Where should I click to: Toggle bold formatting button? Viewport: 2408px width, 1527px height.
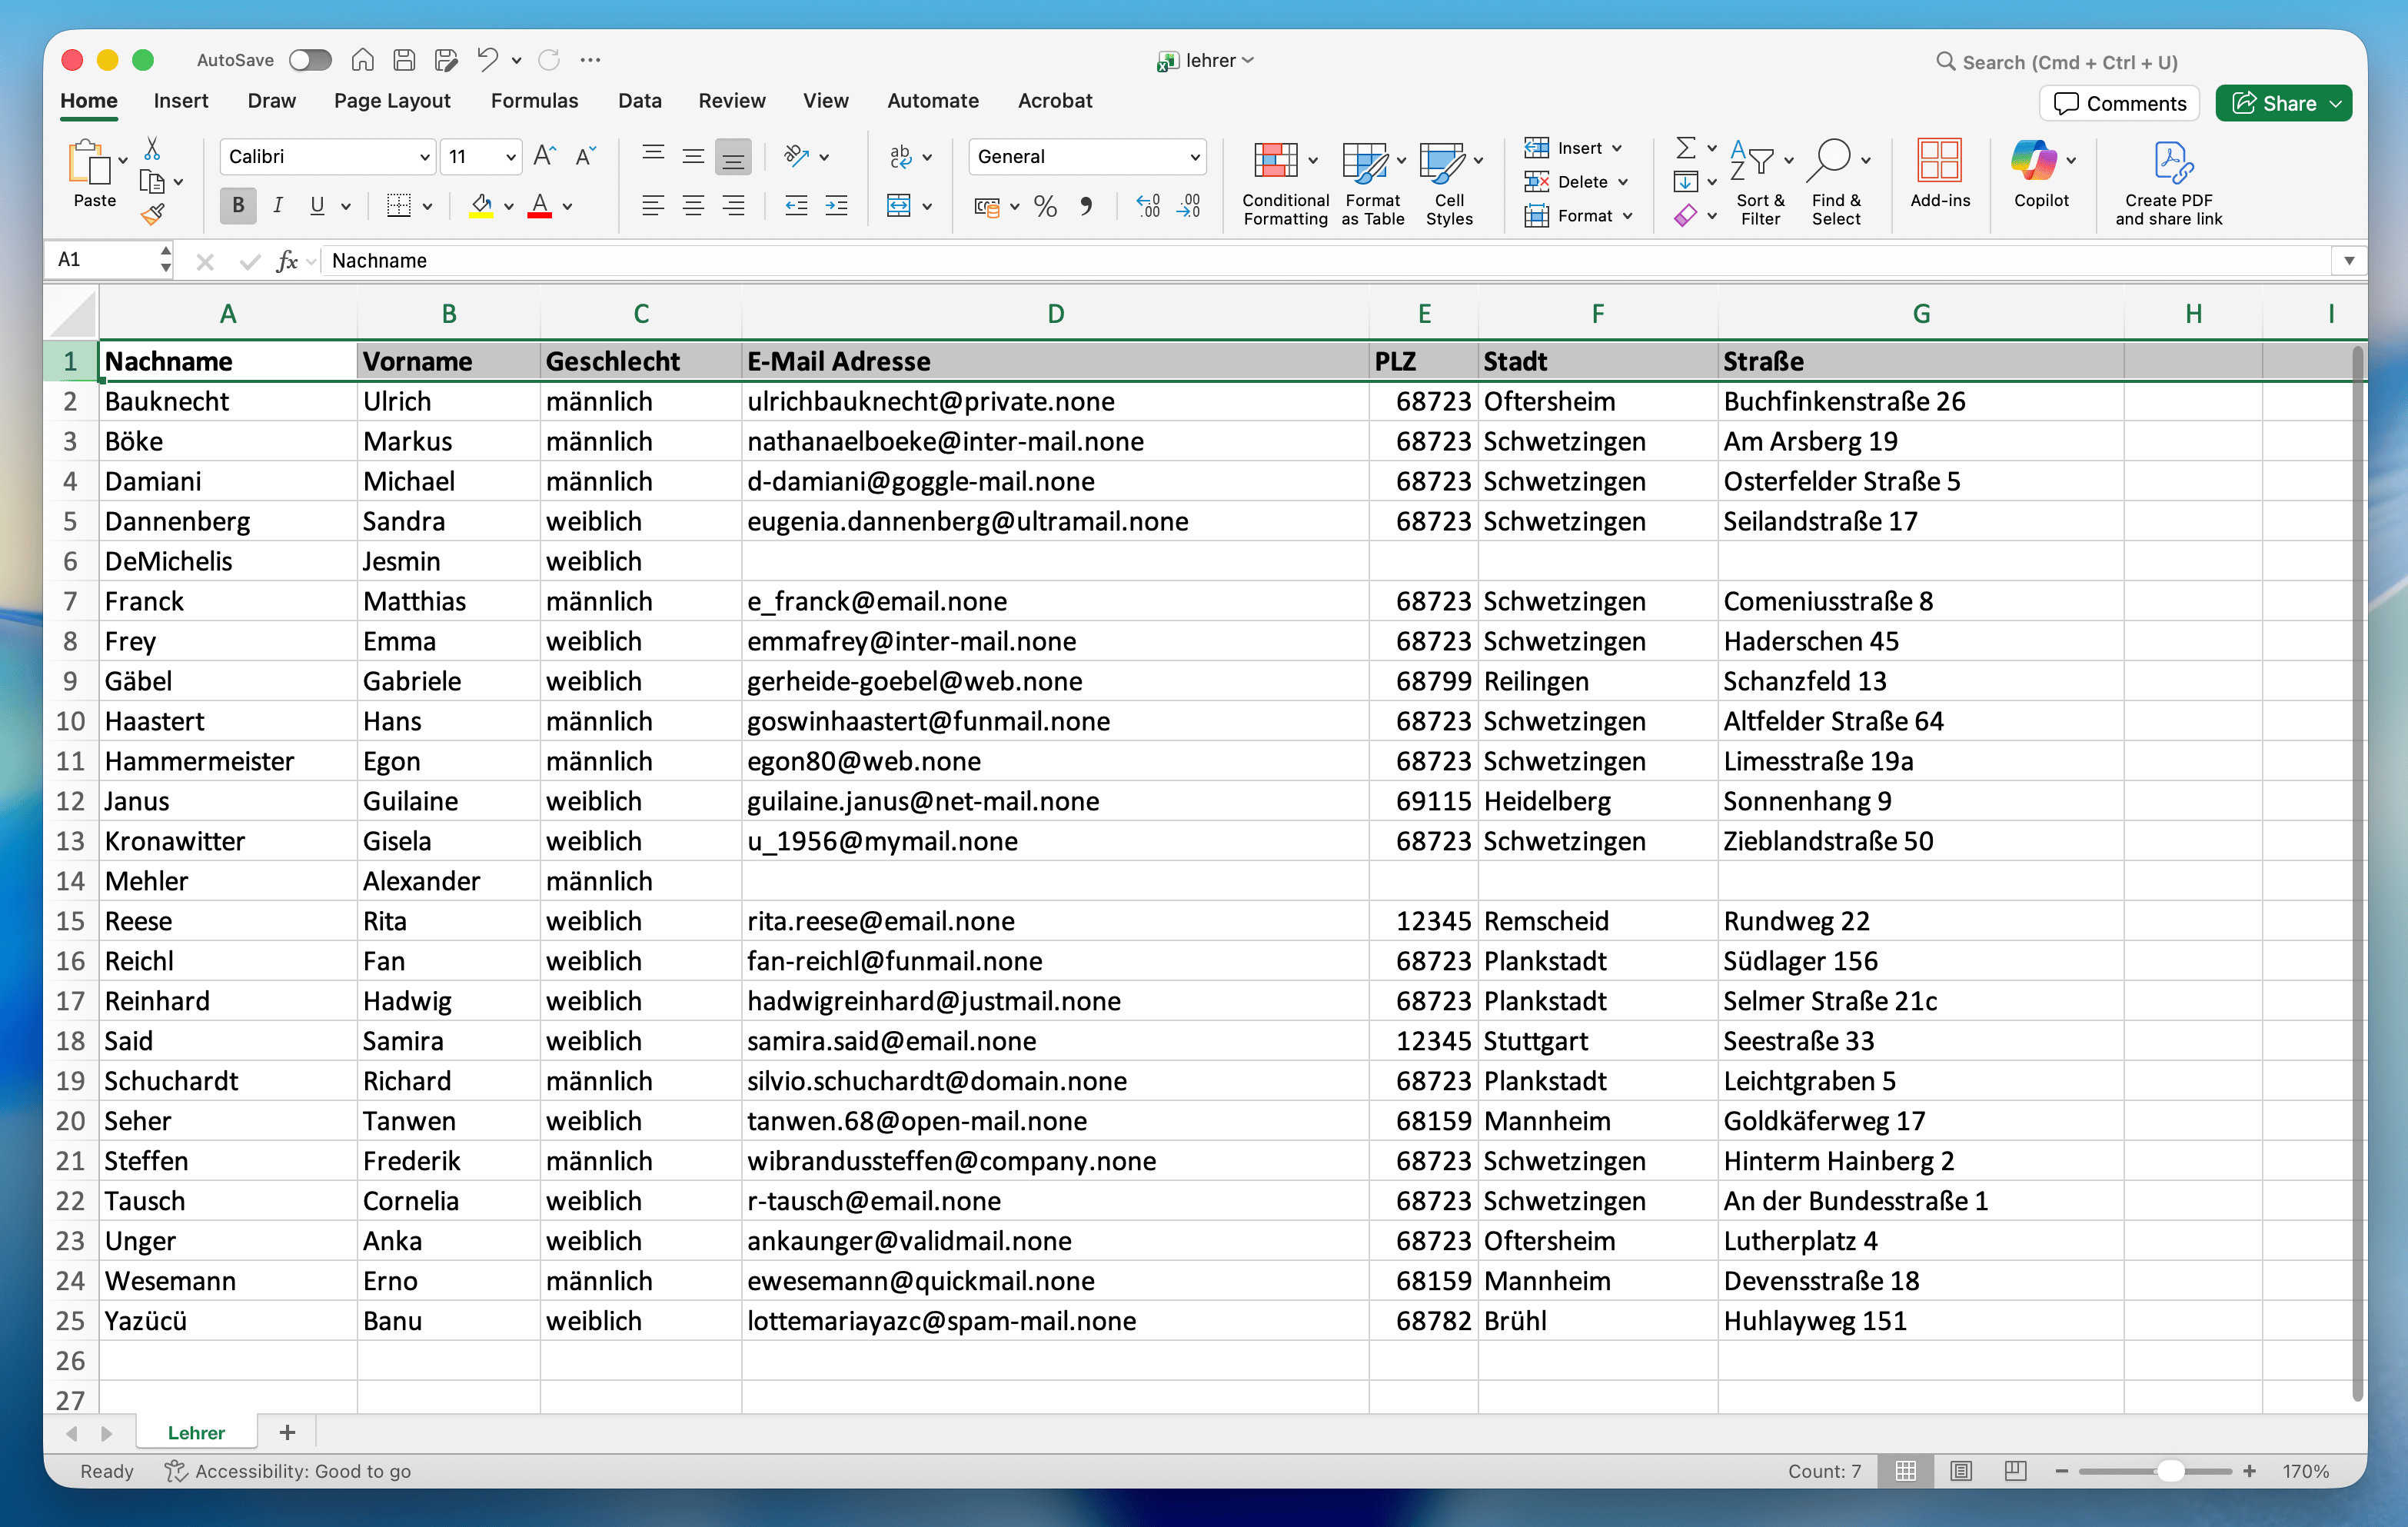(238, 206)
